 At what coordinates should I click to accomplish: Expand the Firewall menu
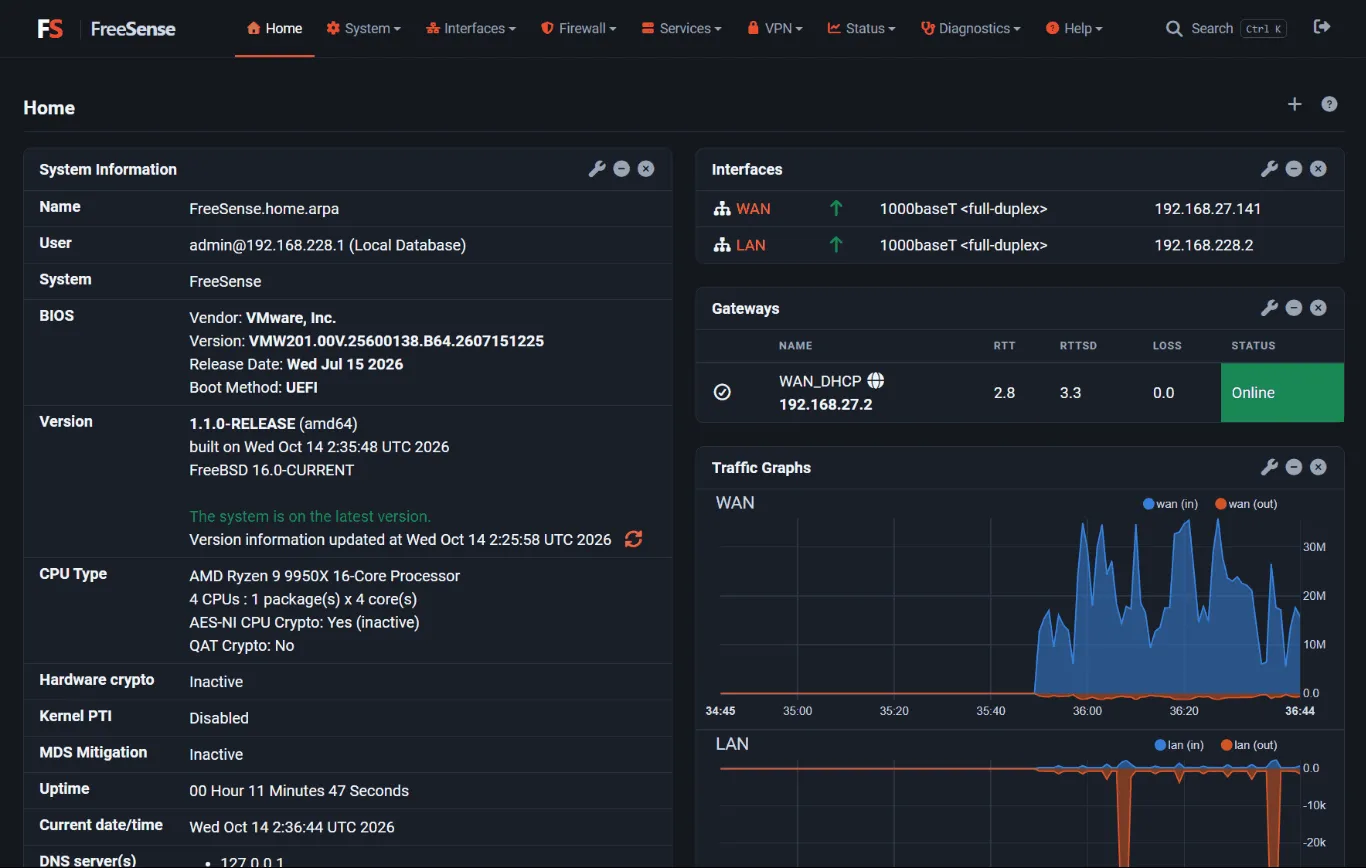coord(578,28)
